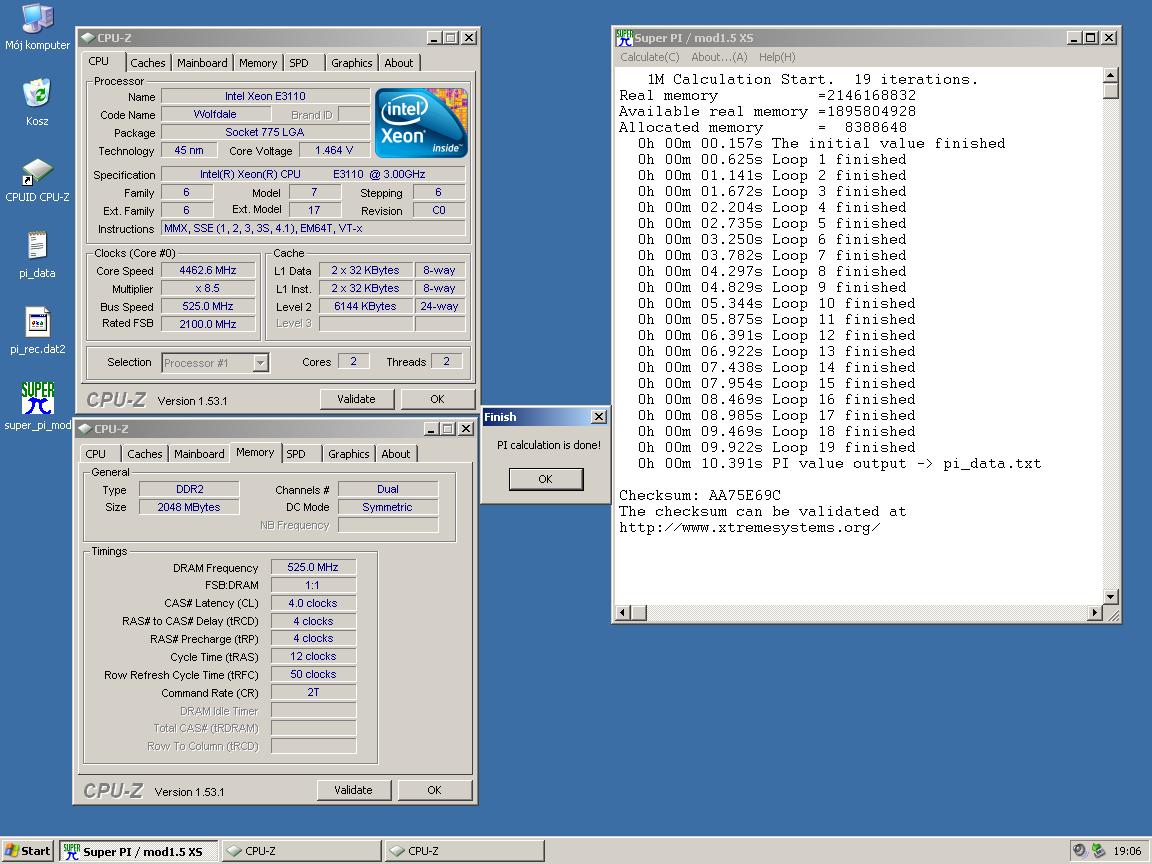Open the Graphics tab in upper CPU-Z
Image resolution: width=1152 pixels, height=864 pixels.
click(x=351, y=63)
